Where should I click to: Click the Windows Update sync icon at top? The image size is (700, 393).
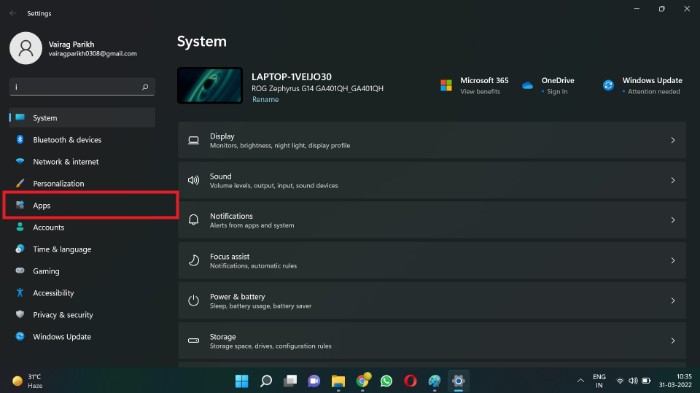[608, 85]
